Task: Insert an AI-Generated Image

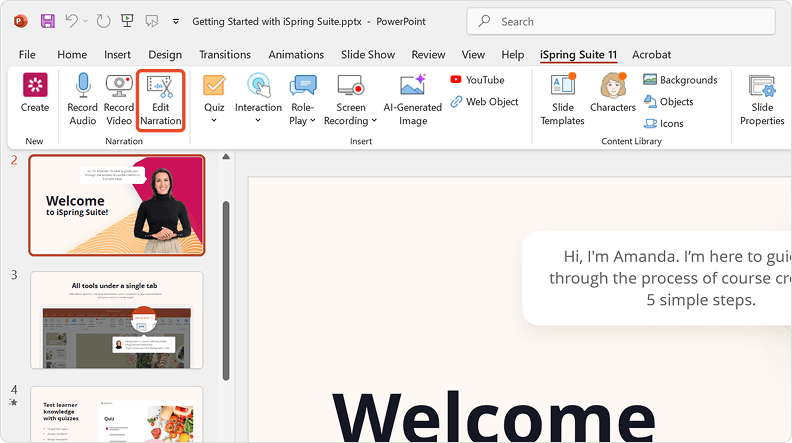Action: [x=413, y=99]
